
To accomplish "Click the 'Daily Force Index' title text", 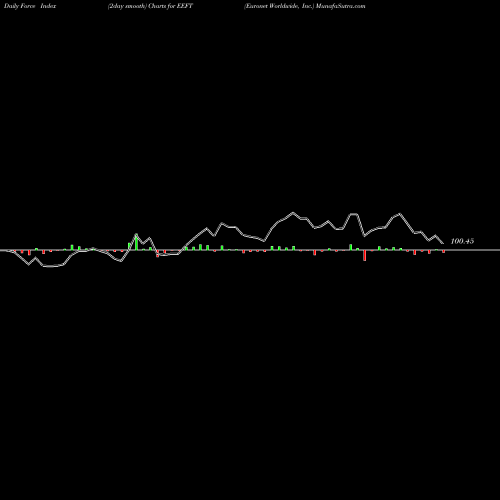I will 30,6.
